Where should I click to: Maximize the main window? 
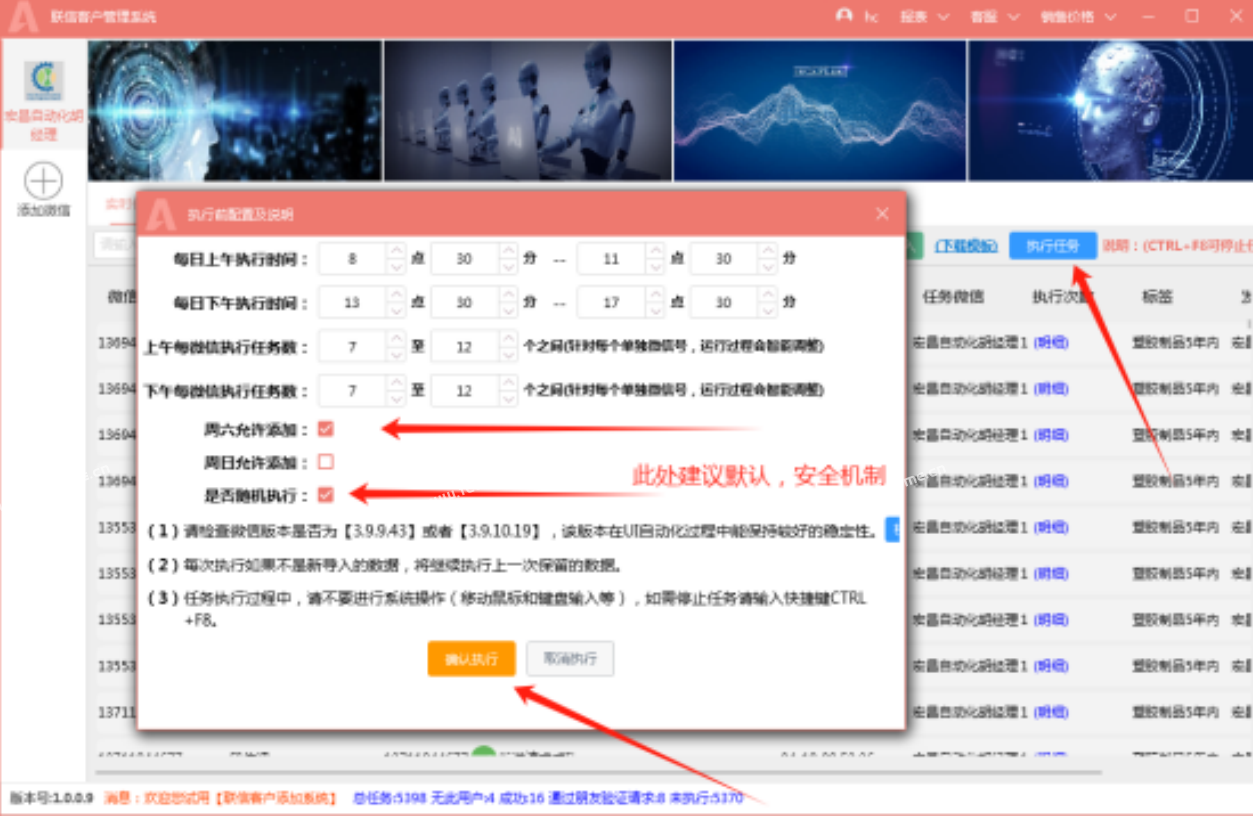click(x=1192, y=16)
